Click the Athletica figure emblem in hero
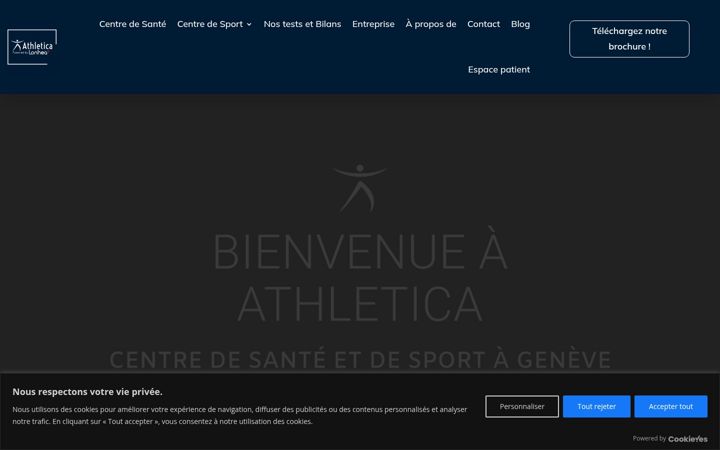720x450 pixels. click(360, 187)
